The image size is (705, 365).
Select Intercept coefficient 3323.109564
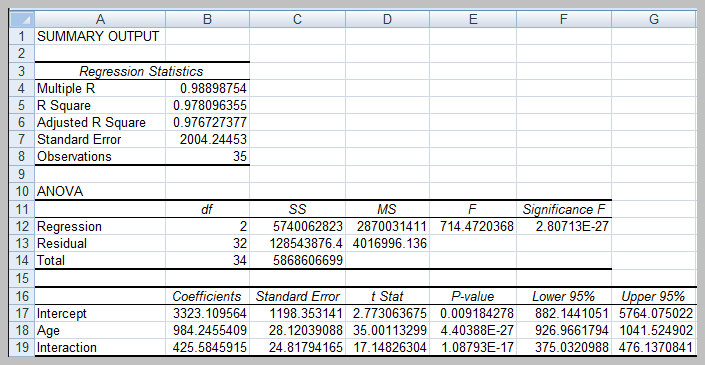207,313
